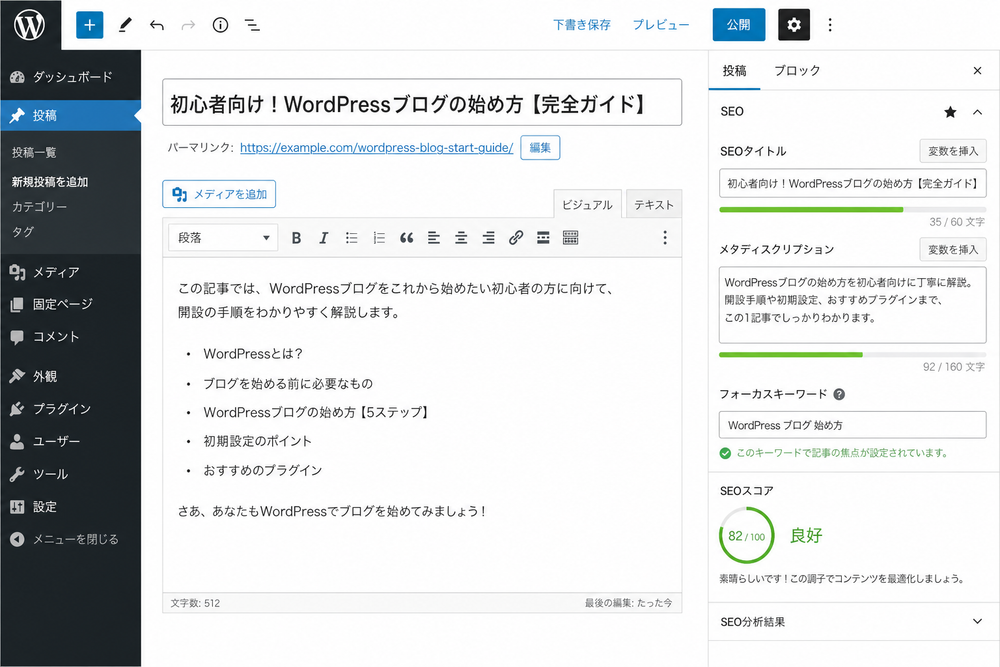Image resolution: width=1000 pixels, height=667 pixels.
Task: Open the block inserter plus button
Action: [89, 25]
